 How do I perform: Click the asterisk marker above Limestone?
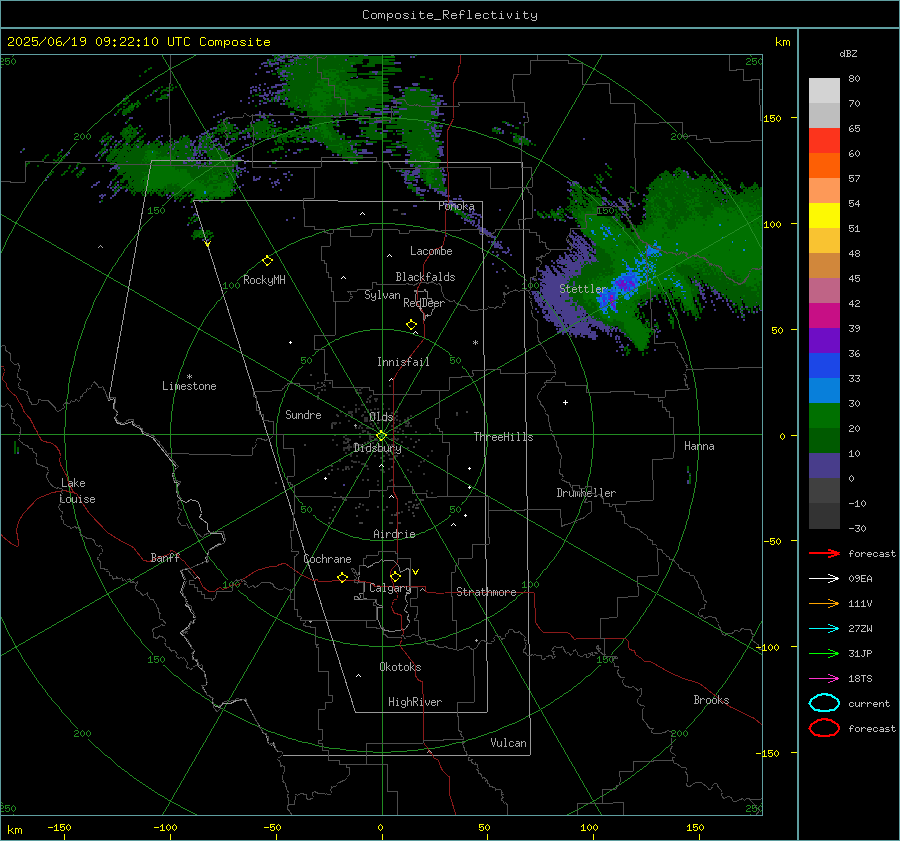point(189,377)
